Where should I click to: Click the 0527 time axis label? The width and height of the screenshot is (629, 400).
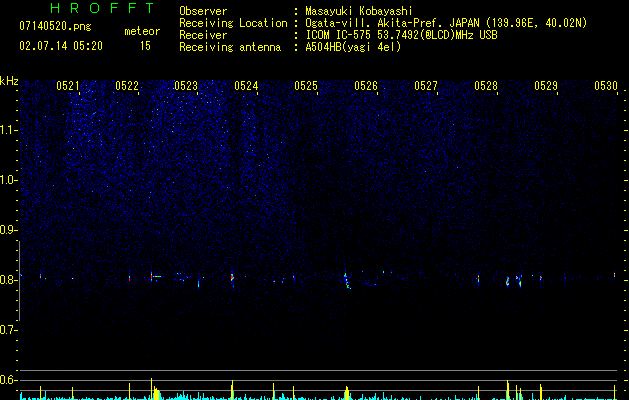(426, 86)
